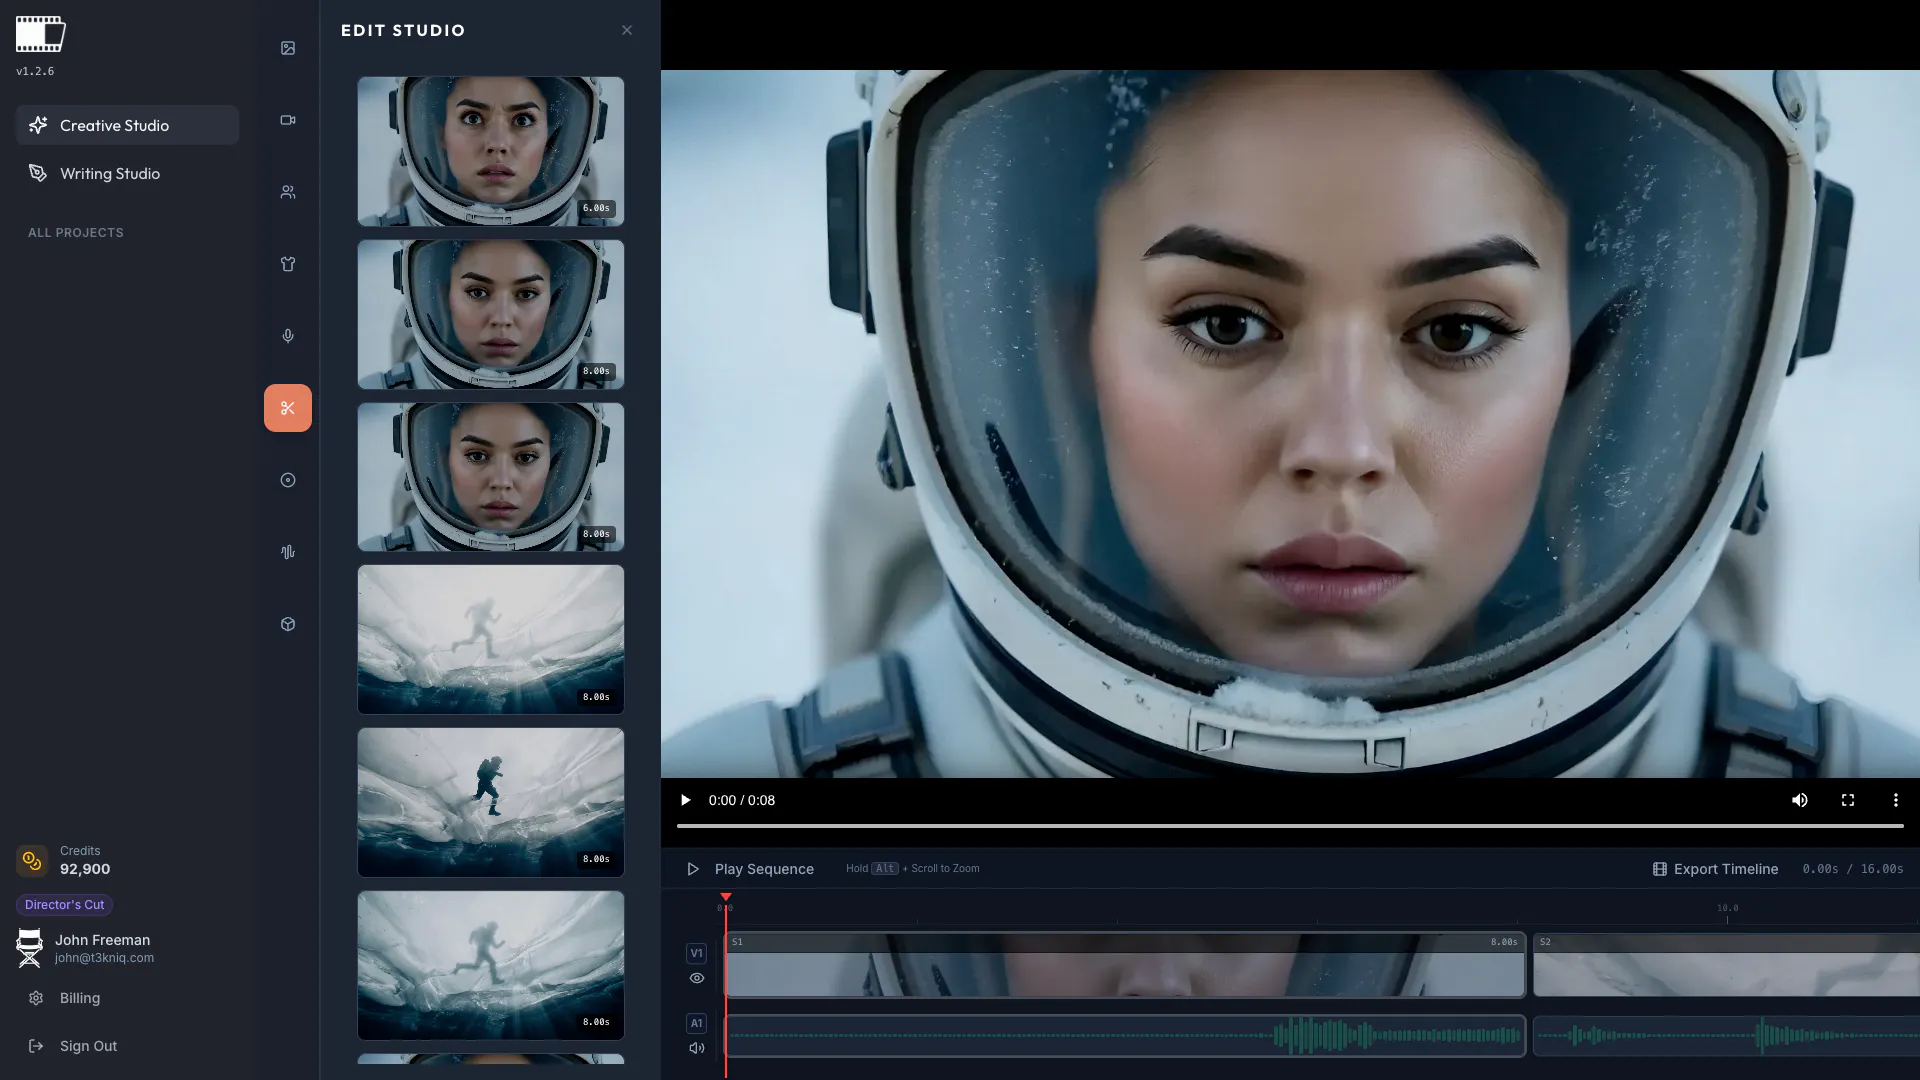Click the Director's Cut plan badge
1920x1080 pixels.
64,905
